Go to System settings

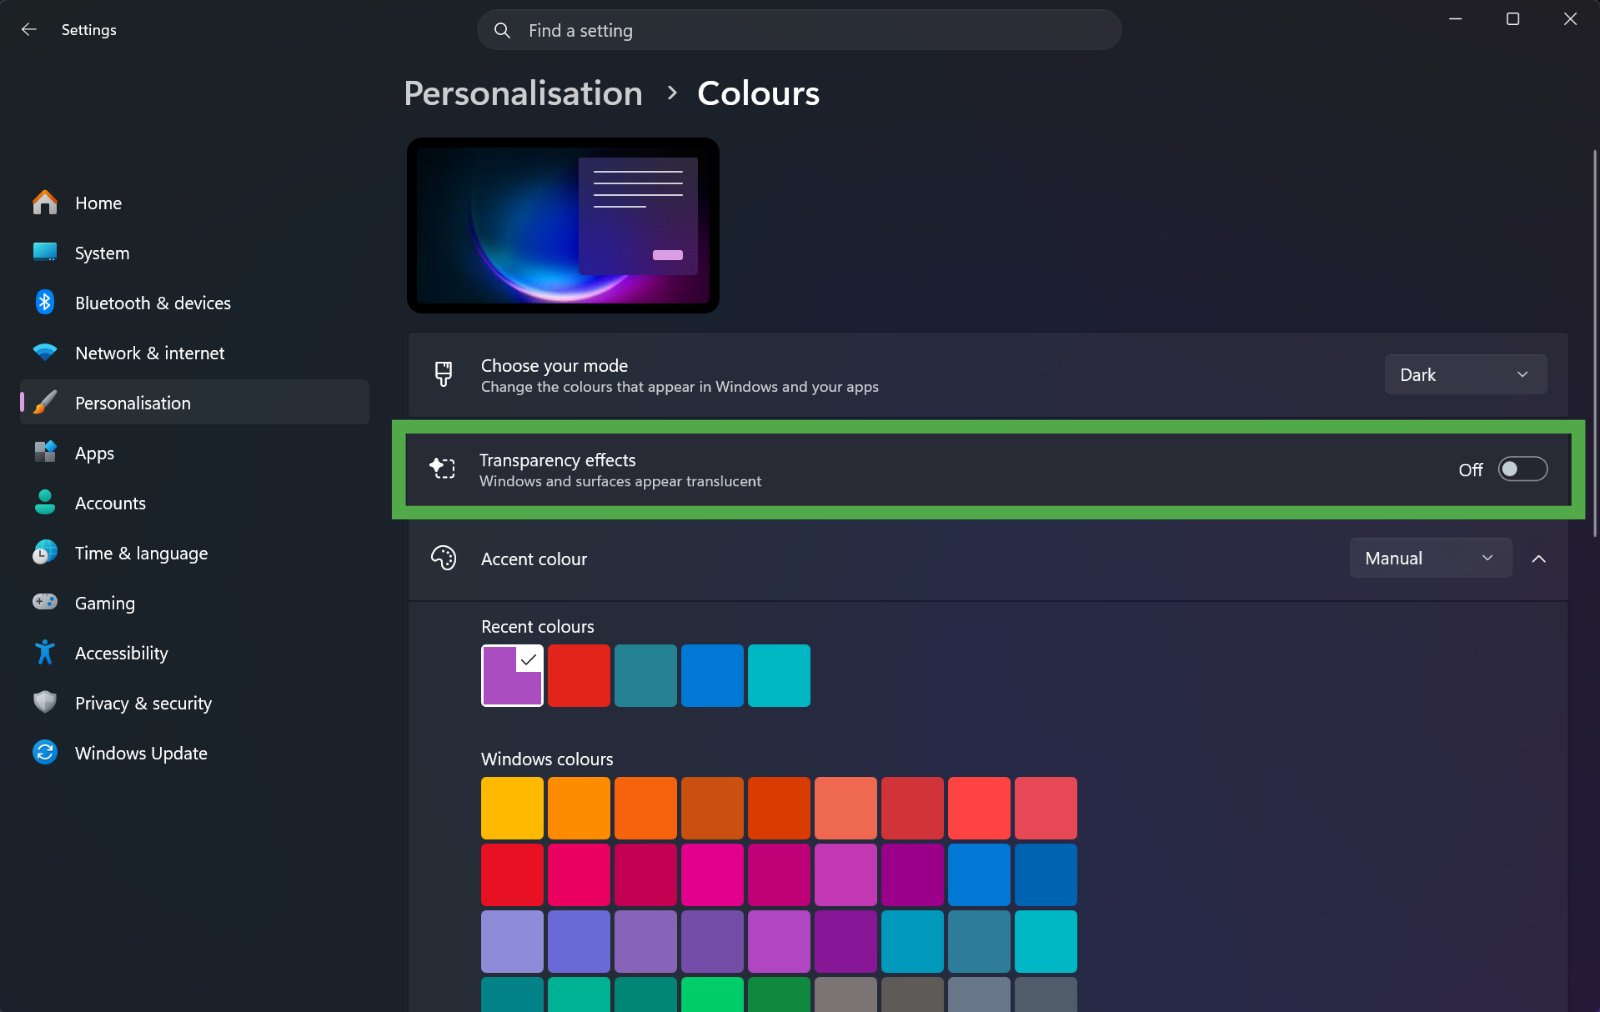click(x=195, y=253)
